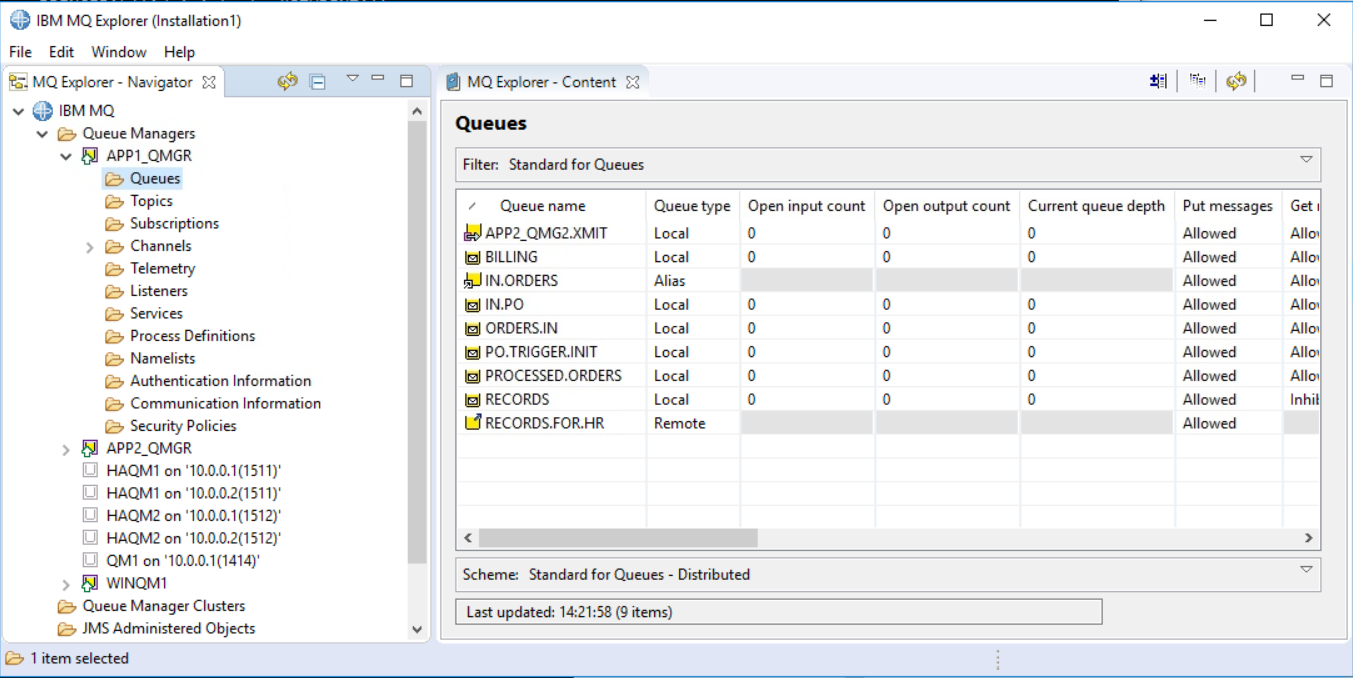Select the Services folder
This screenshot has height=678, width=1353.
click(x=143, y=313)
